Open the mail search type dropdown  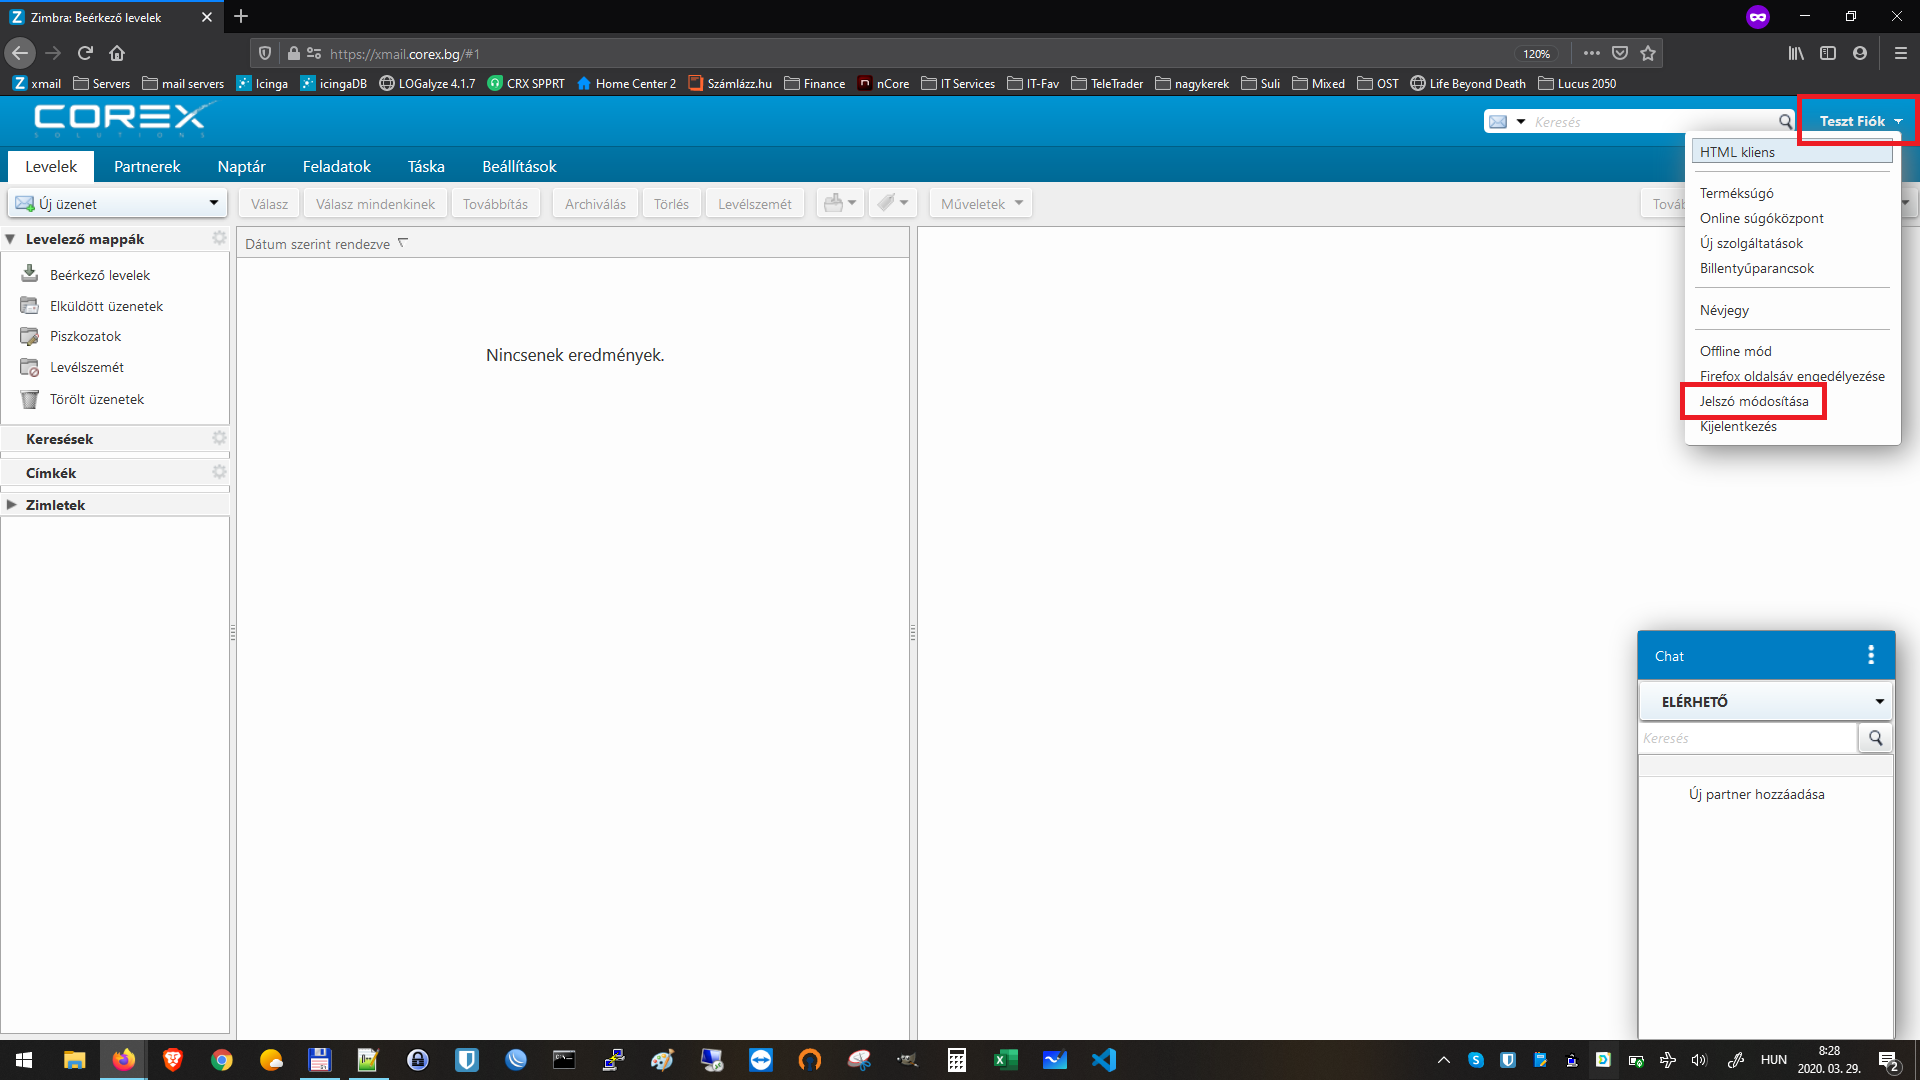(1520, 122)
